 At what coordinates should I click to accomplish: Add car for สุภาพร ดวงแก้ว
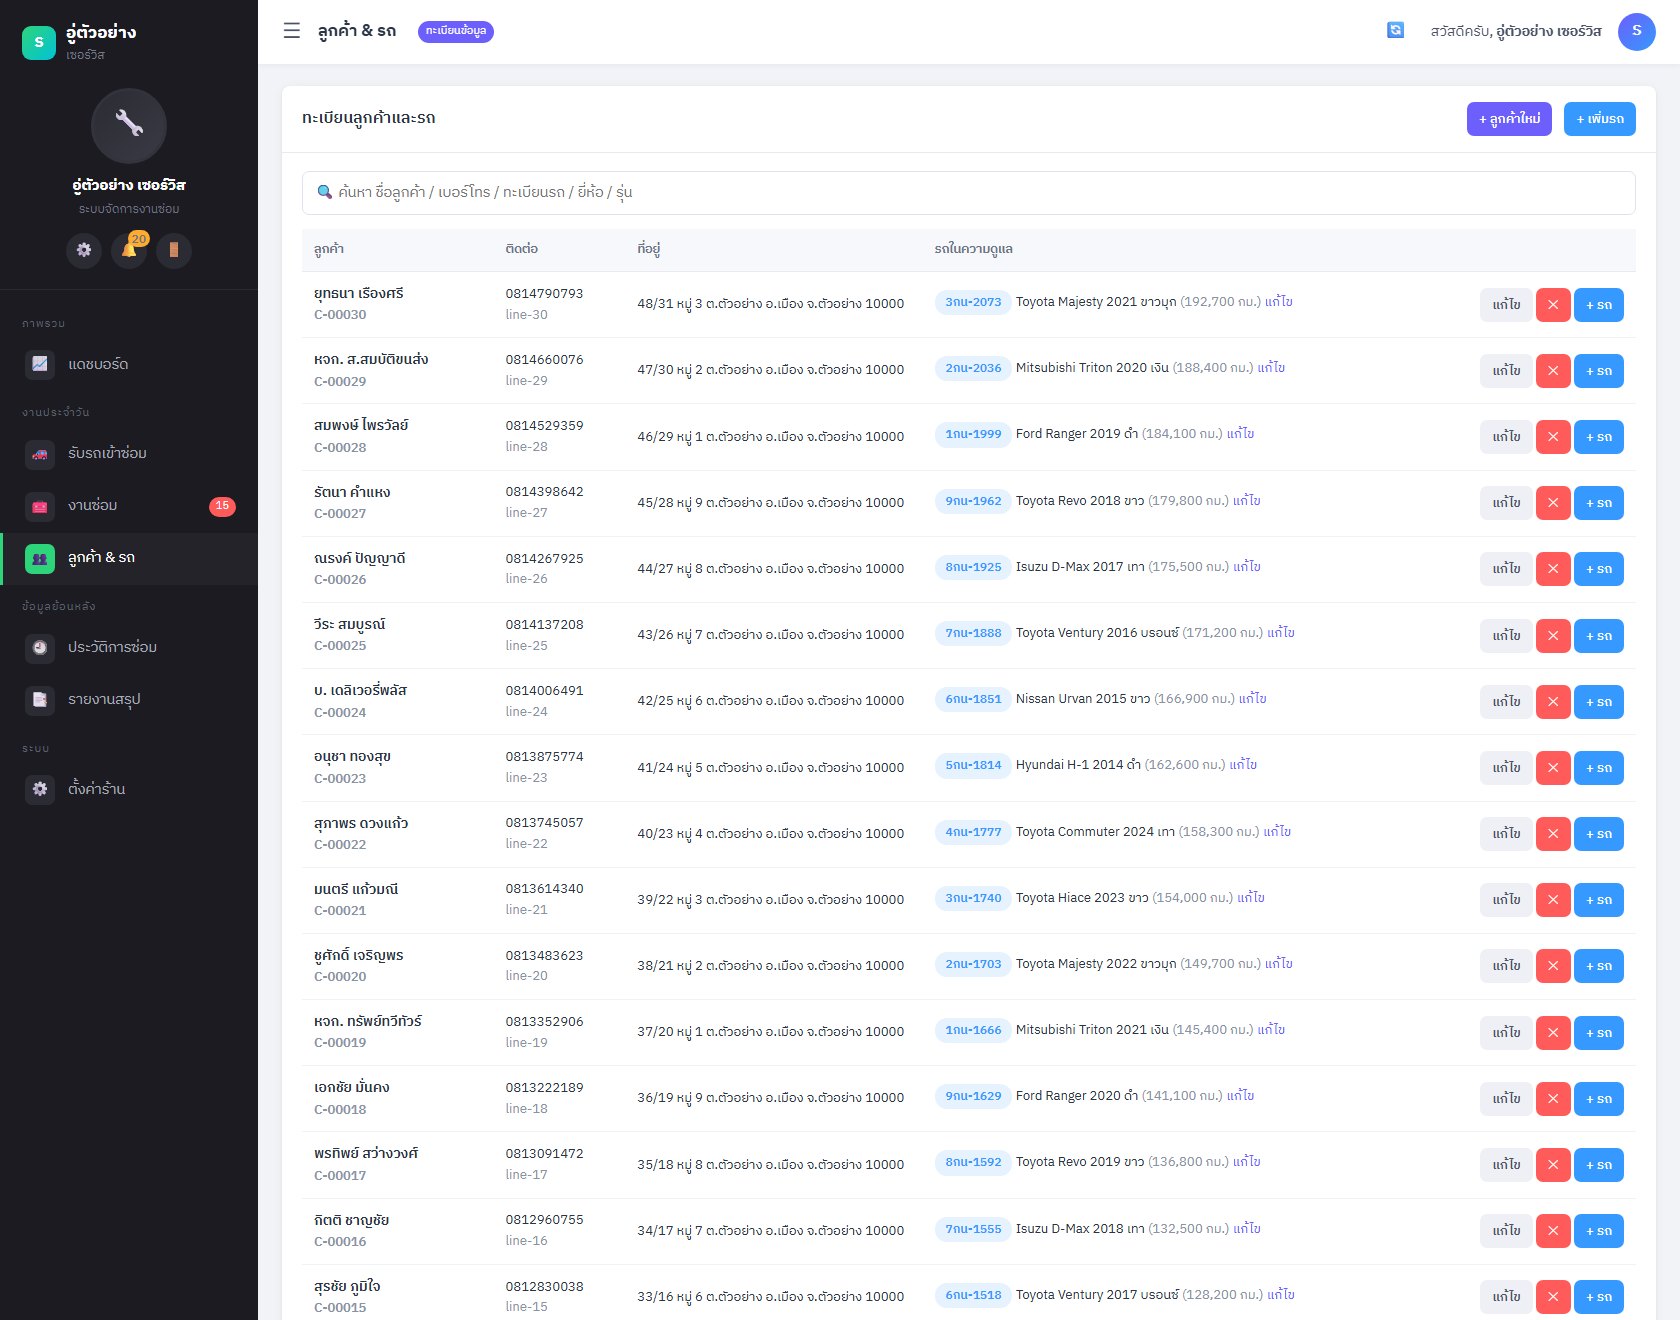(1599, 834)
